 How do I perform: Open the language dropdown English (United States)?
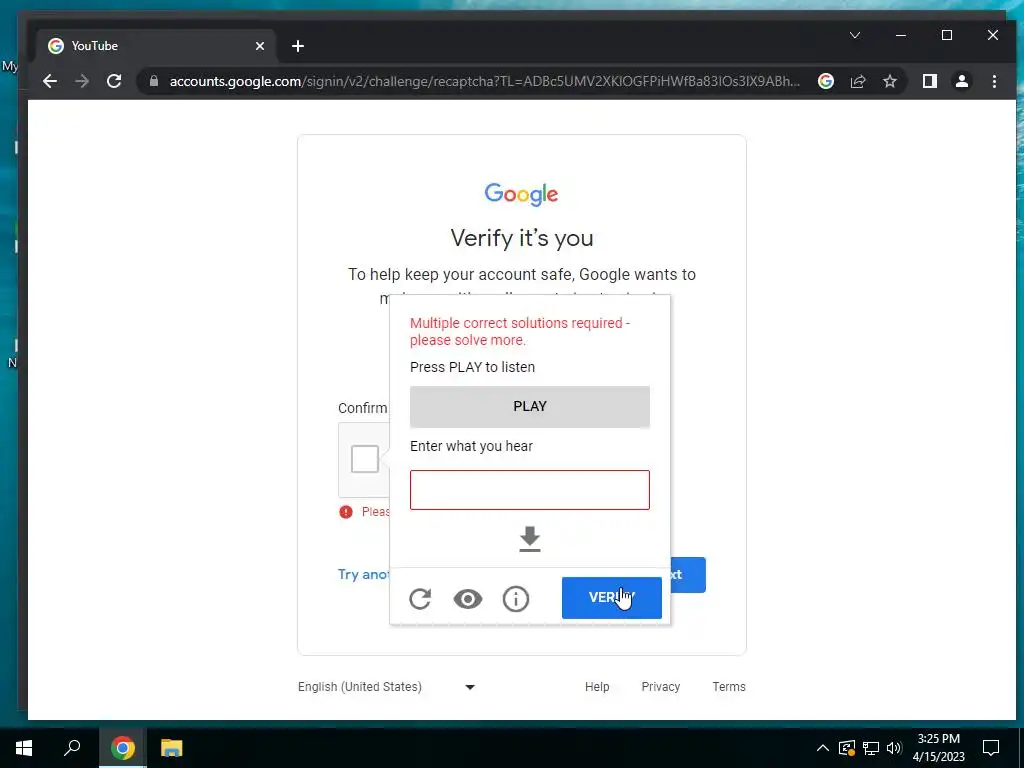(387, 686)
